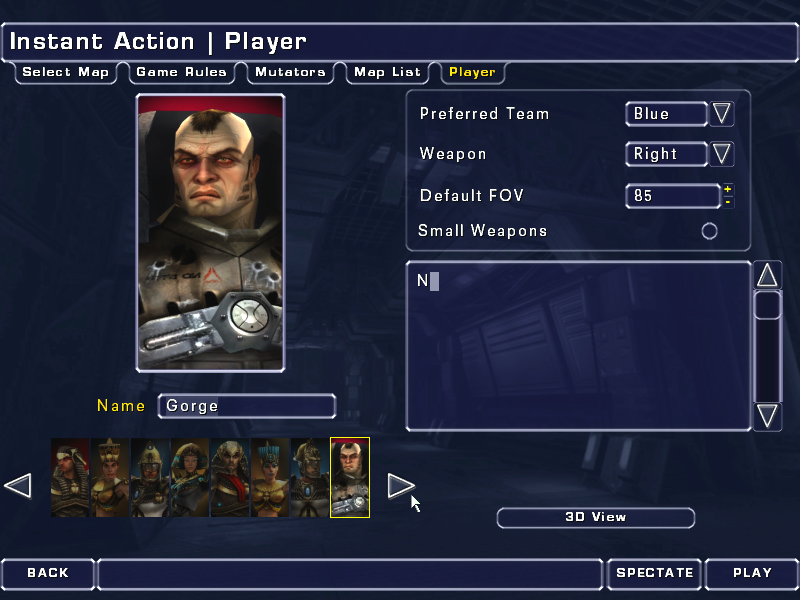
Task: Open the Mutators tab
Action: tap(290, 72)
